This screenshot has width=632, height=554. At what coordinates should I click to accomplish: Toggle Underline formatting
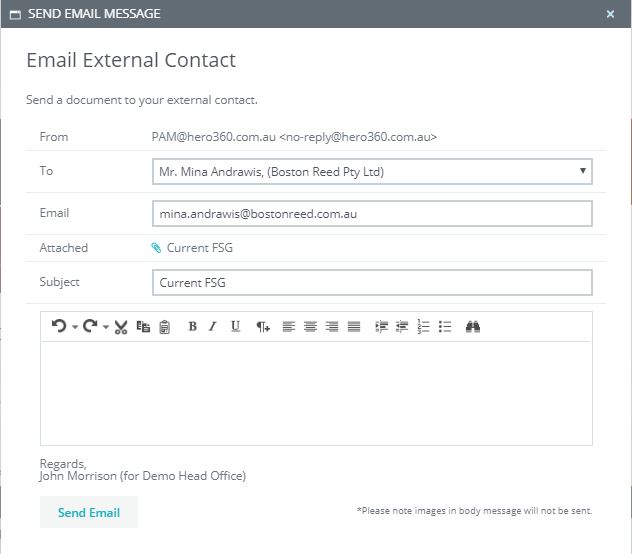pos(235,326)
